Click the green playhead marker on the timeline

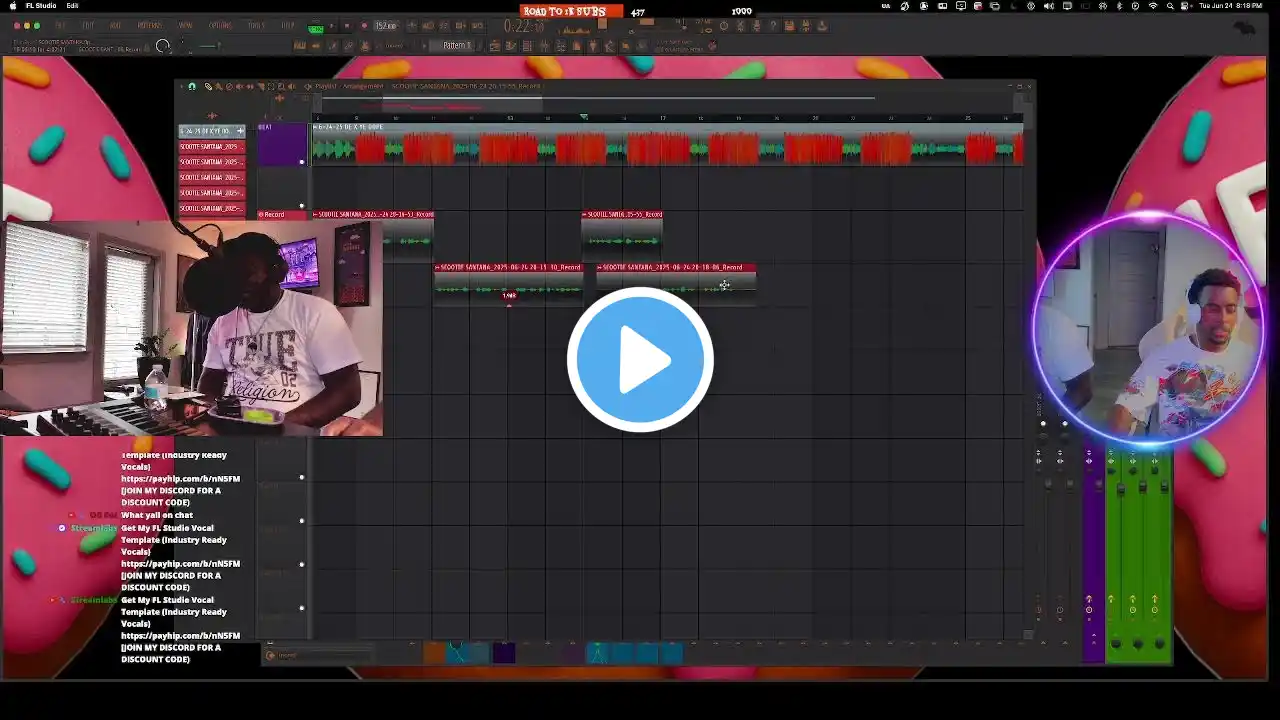584,117
